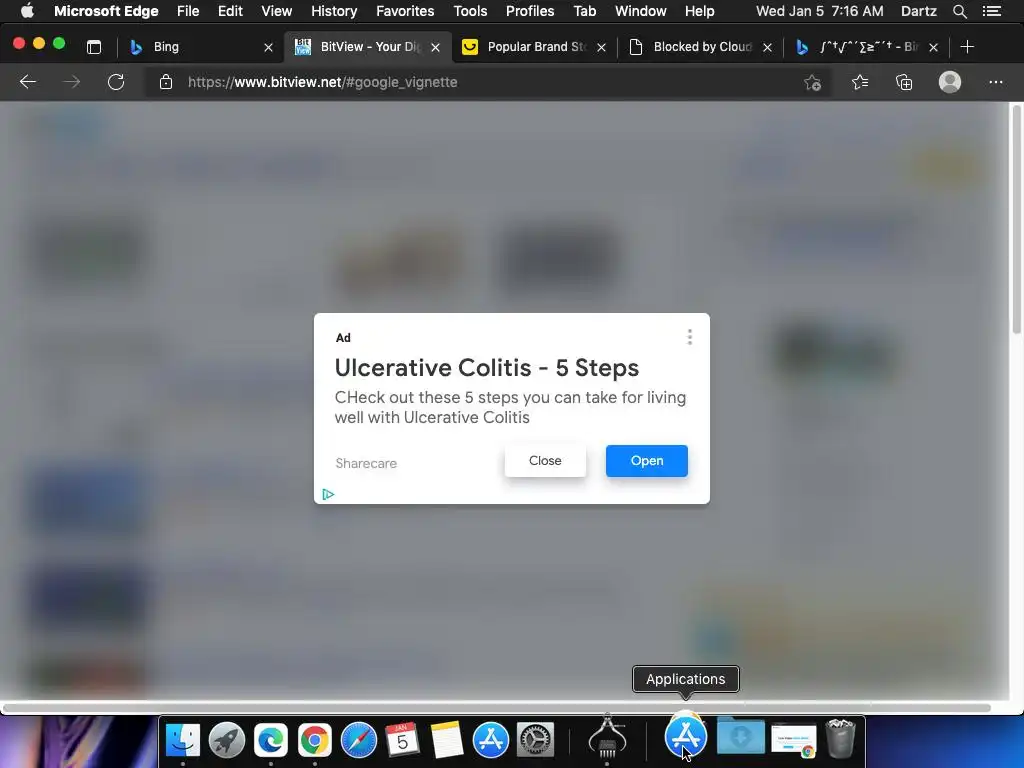Open Control Center list icon in the menu bar
Image resolution: width=1024 pixels, height=768 pixels.
tap(992, 11)
